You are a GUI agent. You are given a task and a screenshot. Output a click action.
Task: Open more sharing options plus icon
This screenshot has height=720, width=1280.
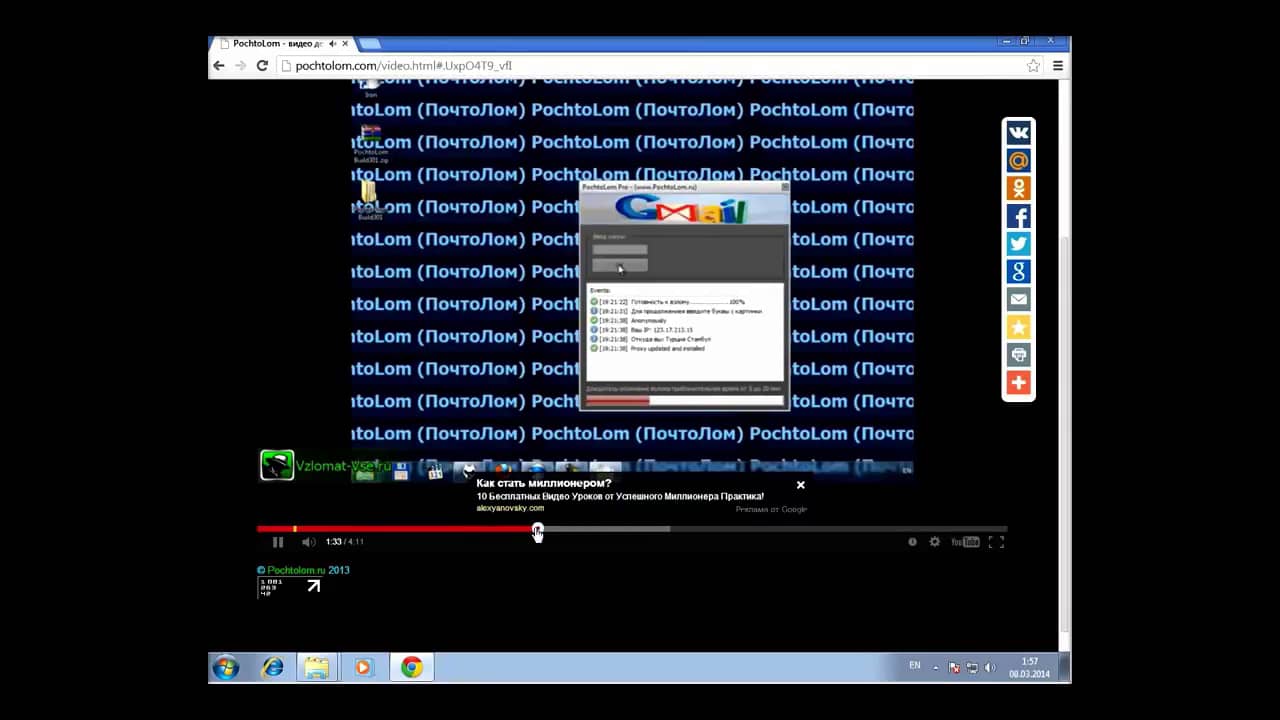point(1018,383)
